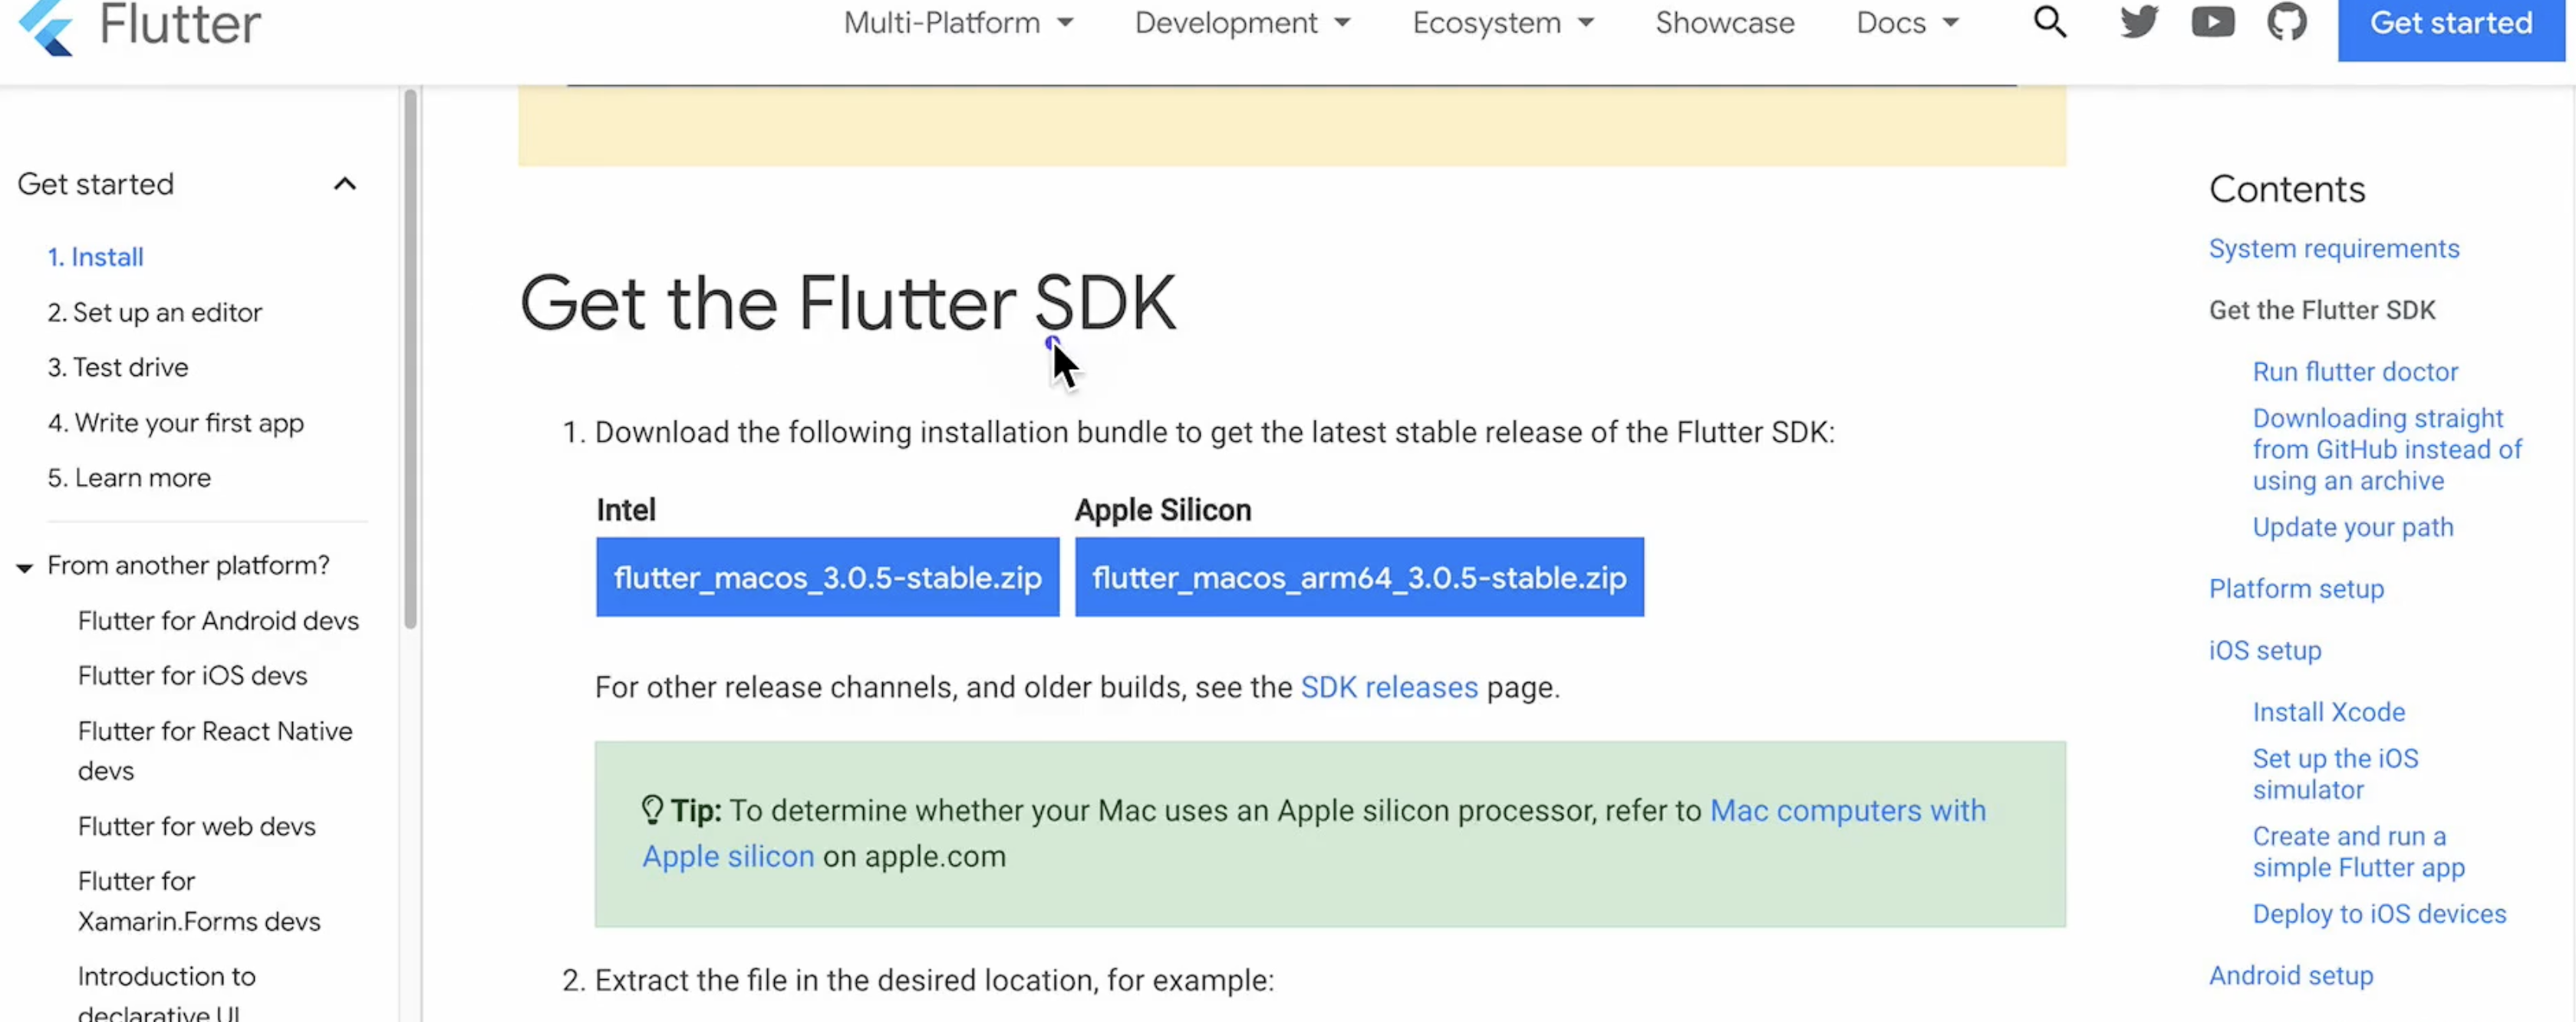Go to 5. Learn more
2576x1022 pixels.
coord(129,478)
